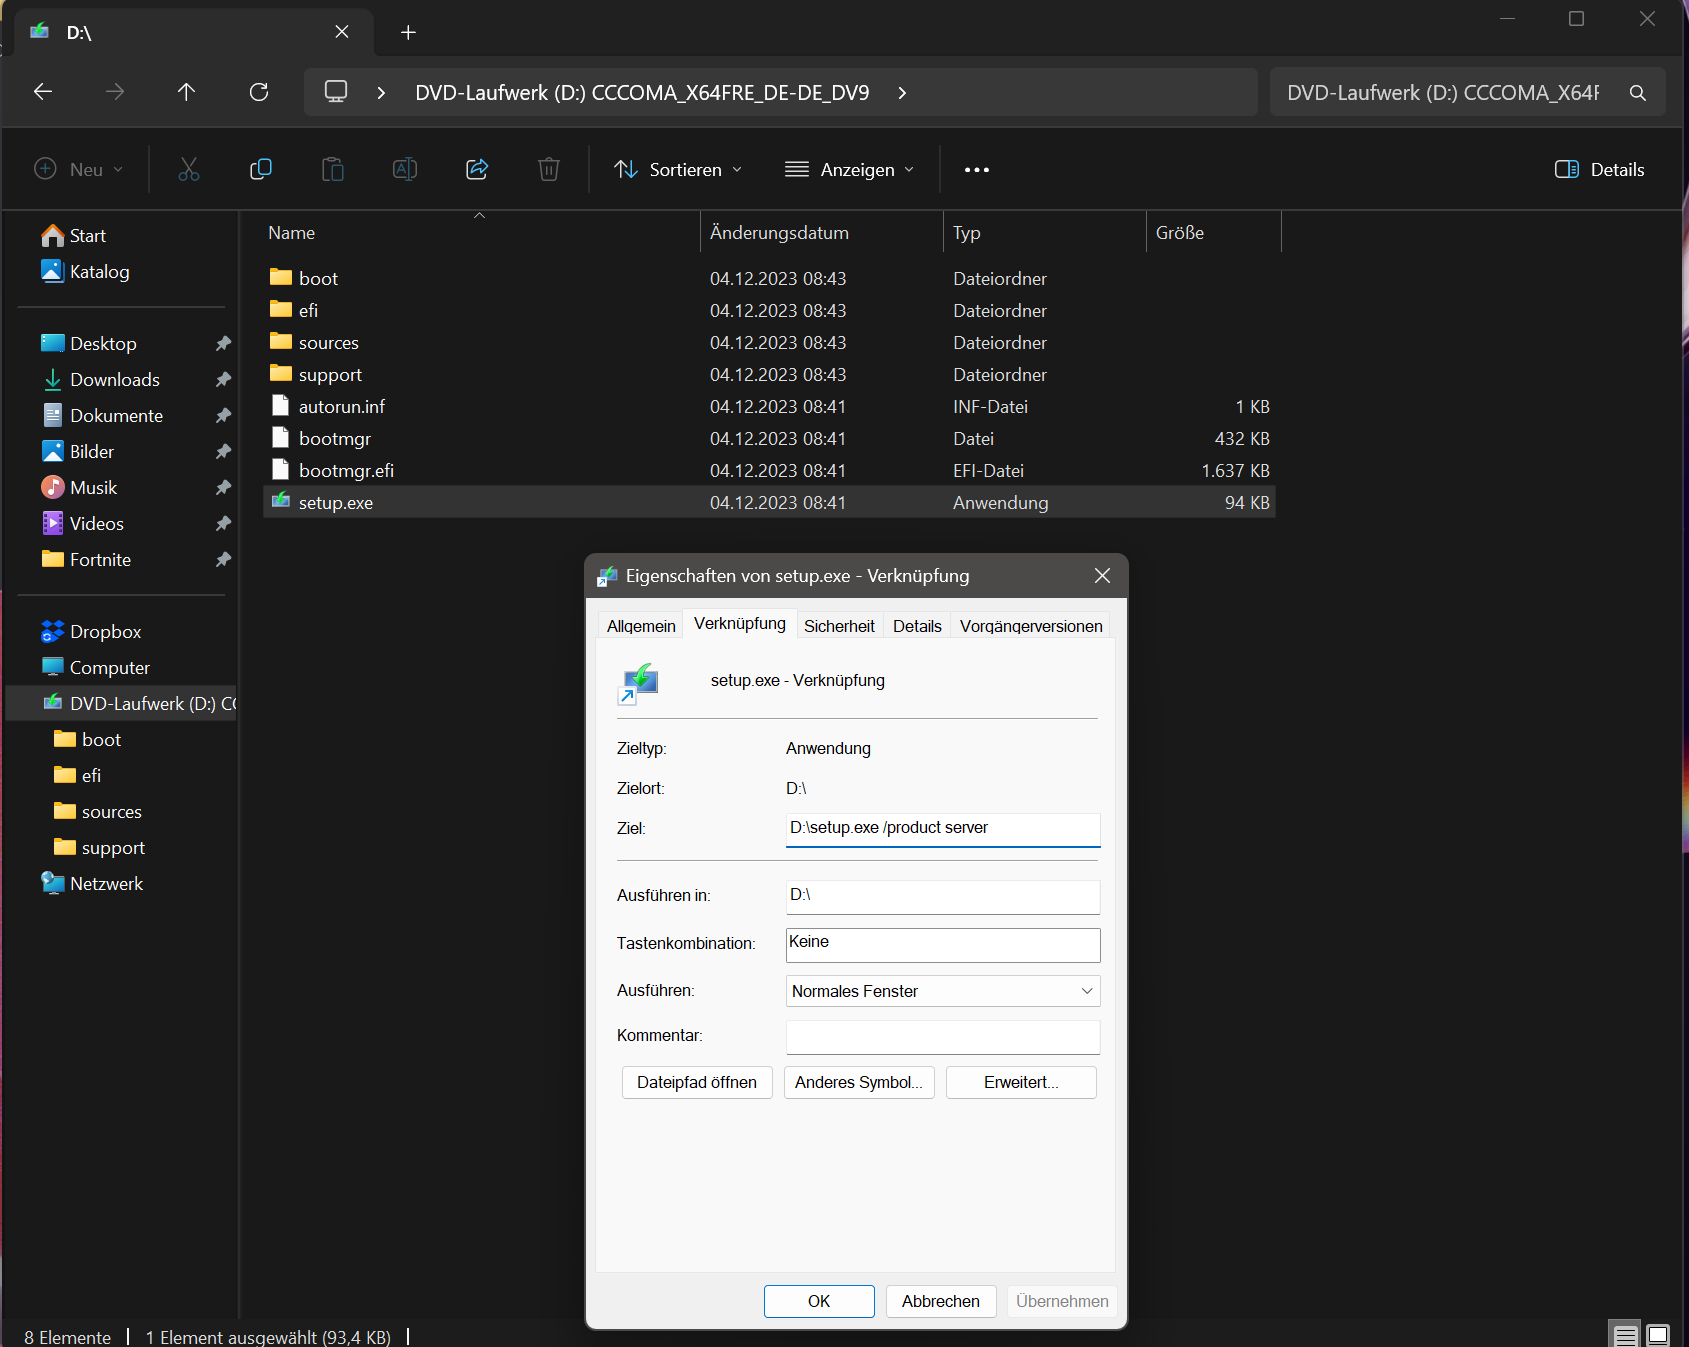The width and height of the screenshot is (1689, 1347).
Task: Click the search magnifier icon
Action: (x=1638, y=93)
